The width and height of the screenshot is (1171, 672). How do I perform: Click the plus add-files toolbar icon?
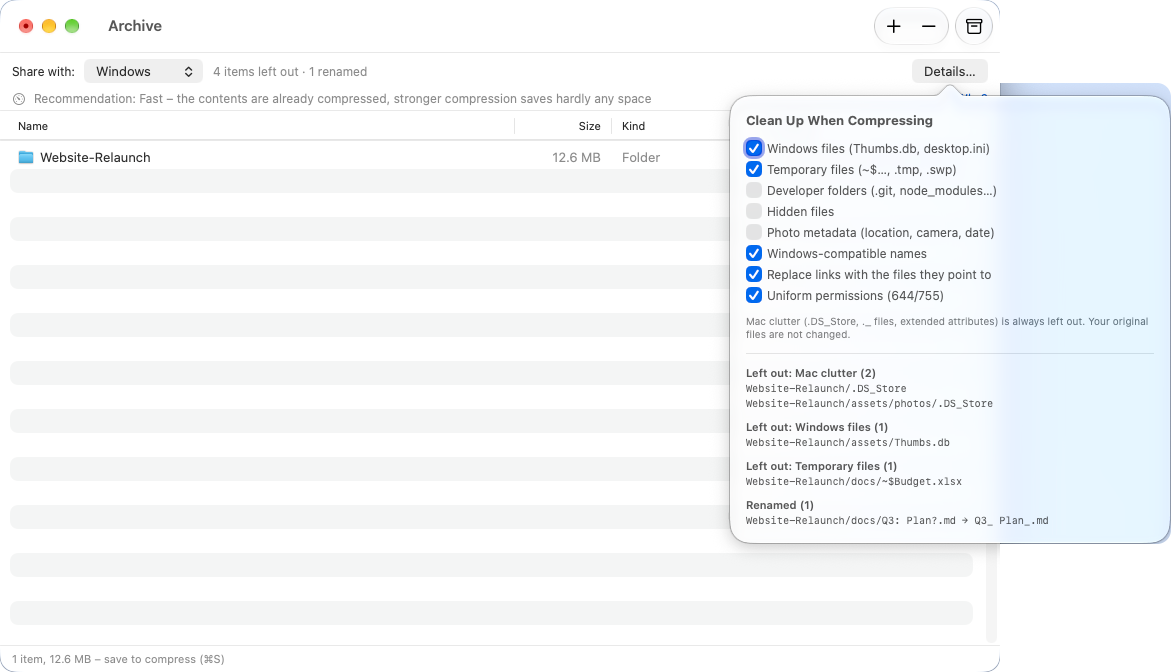pyautogui.click(x=893, y=27)
